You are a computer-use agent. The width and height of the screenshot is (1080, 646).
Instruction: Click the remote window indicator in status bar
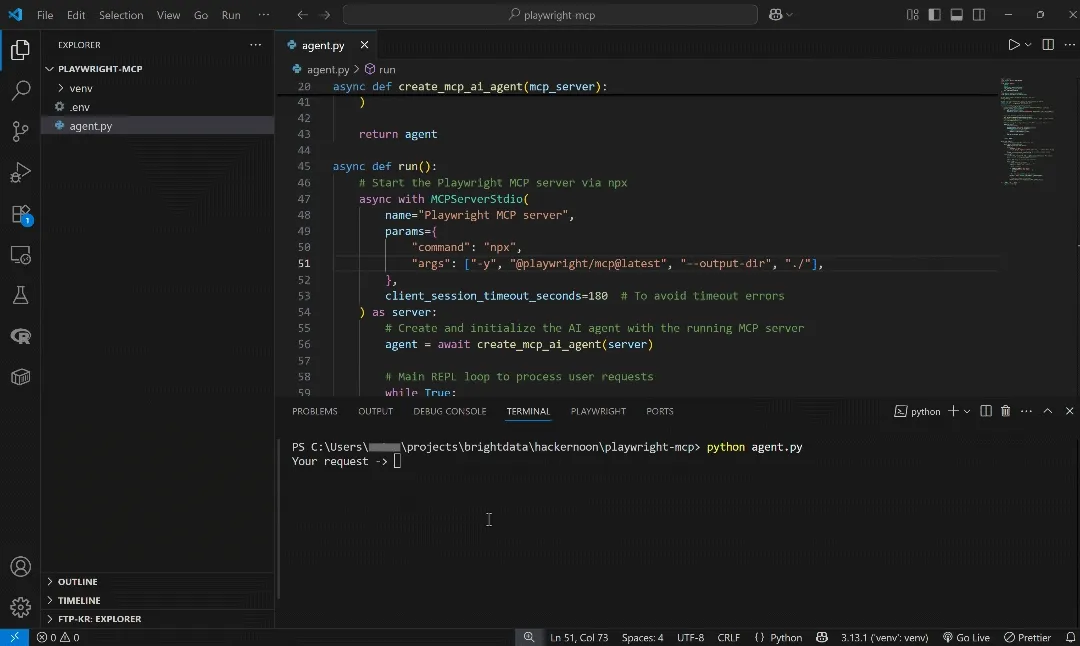click(x=14, y=637)
